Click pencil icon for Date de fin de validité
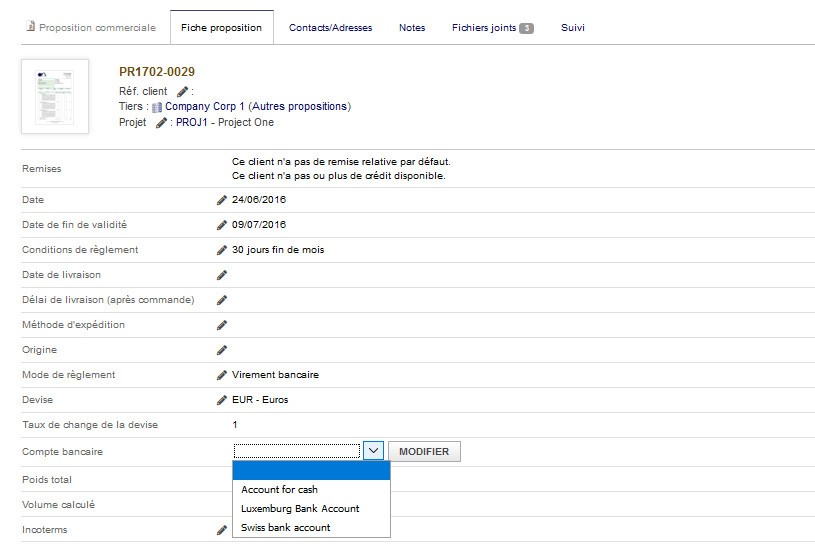The image size is (815, 549). (222, 225)
